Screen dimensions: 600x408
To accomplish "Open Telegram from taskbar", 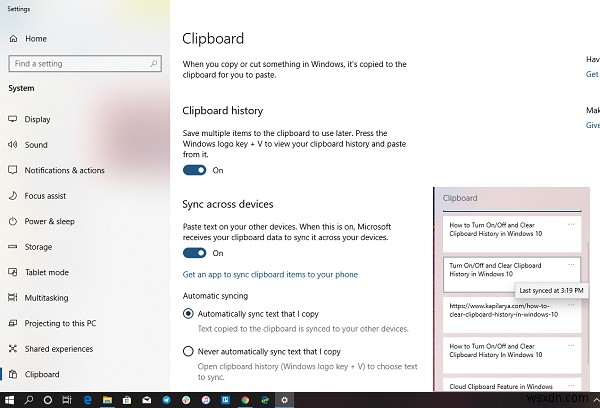I will (x=166, y=400).
